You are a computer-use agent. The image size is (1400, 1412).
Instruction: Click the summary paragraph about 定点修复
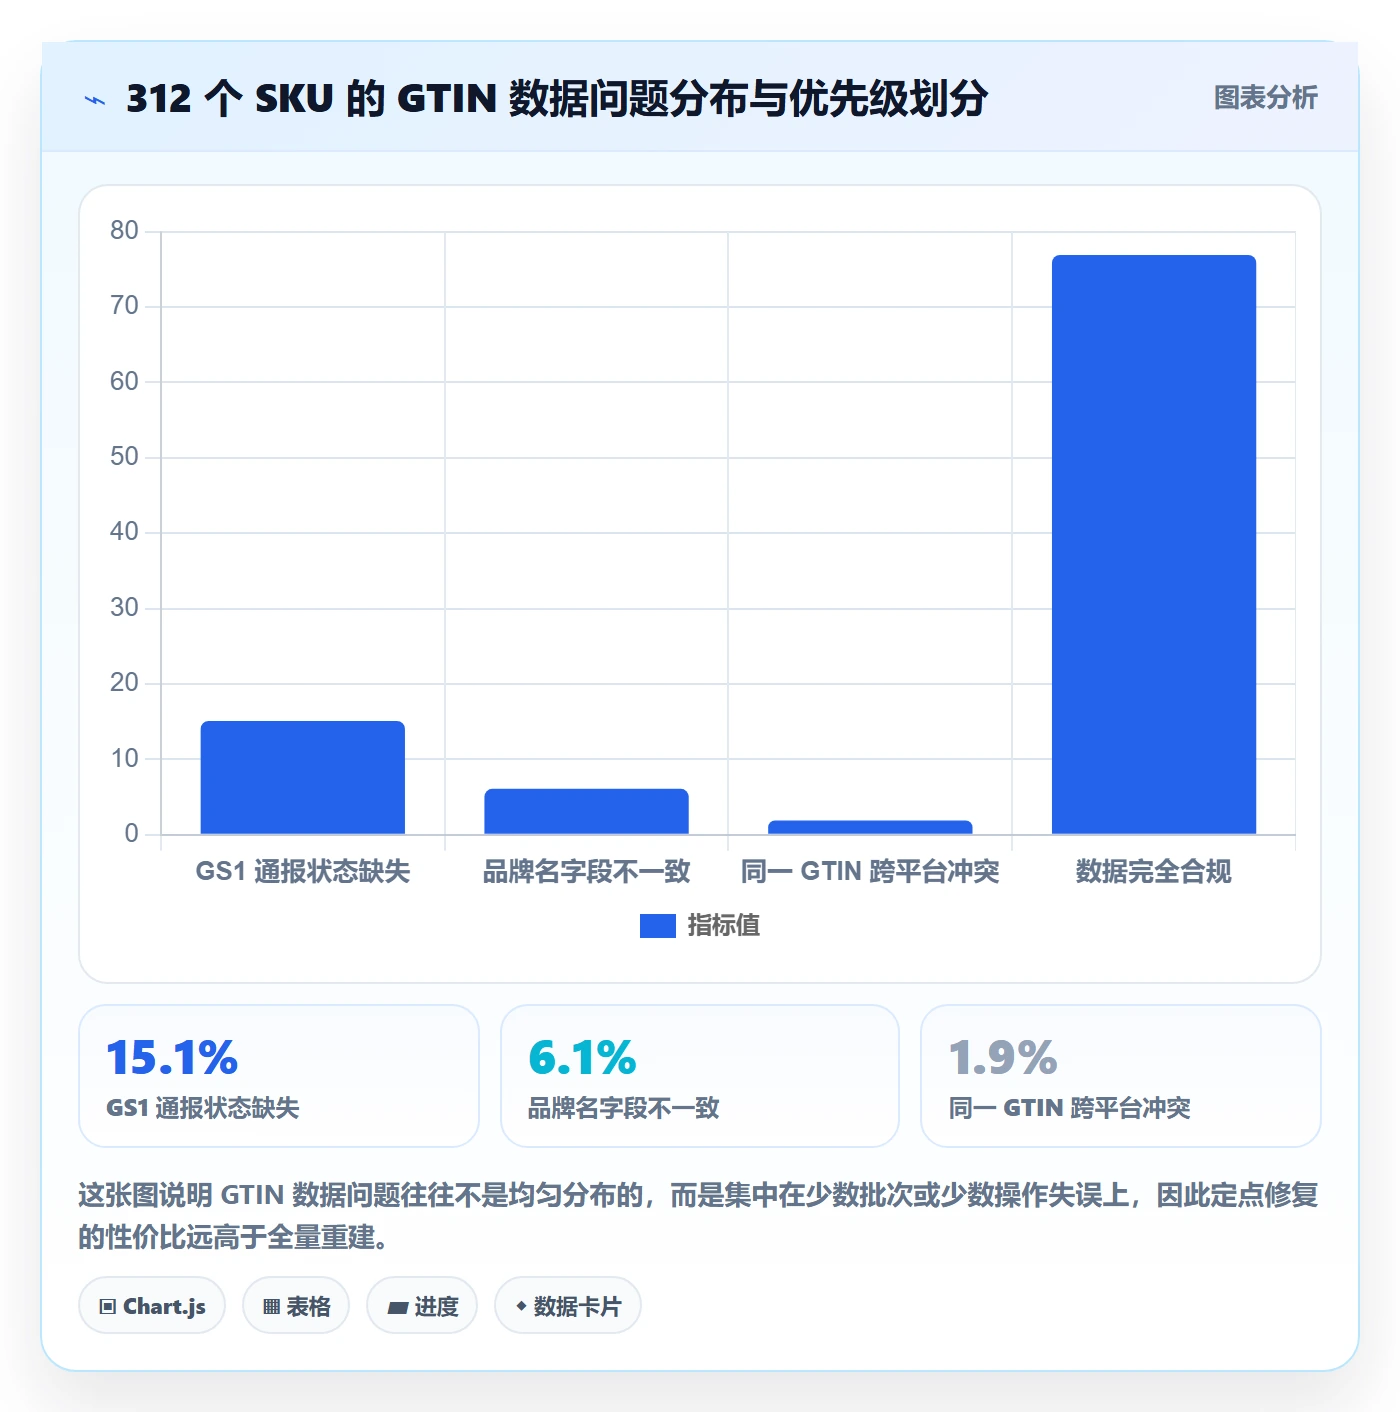click(x=699, y=1216)
